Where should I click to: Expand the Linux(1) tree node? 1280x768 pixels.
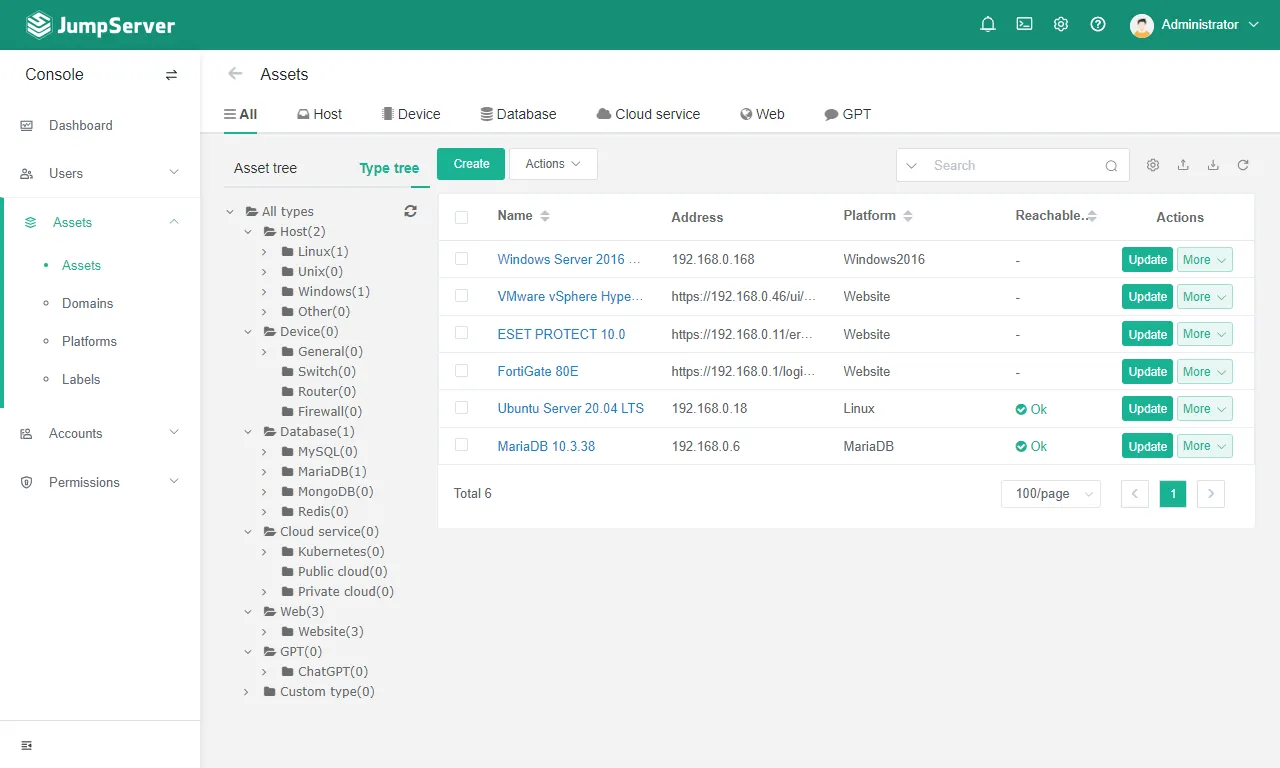[264, 252]
